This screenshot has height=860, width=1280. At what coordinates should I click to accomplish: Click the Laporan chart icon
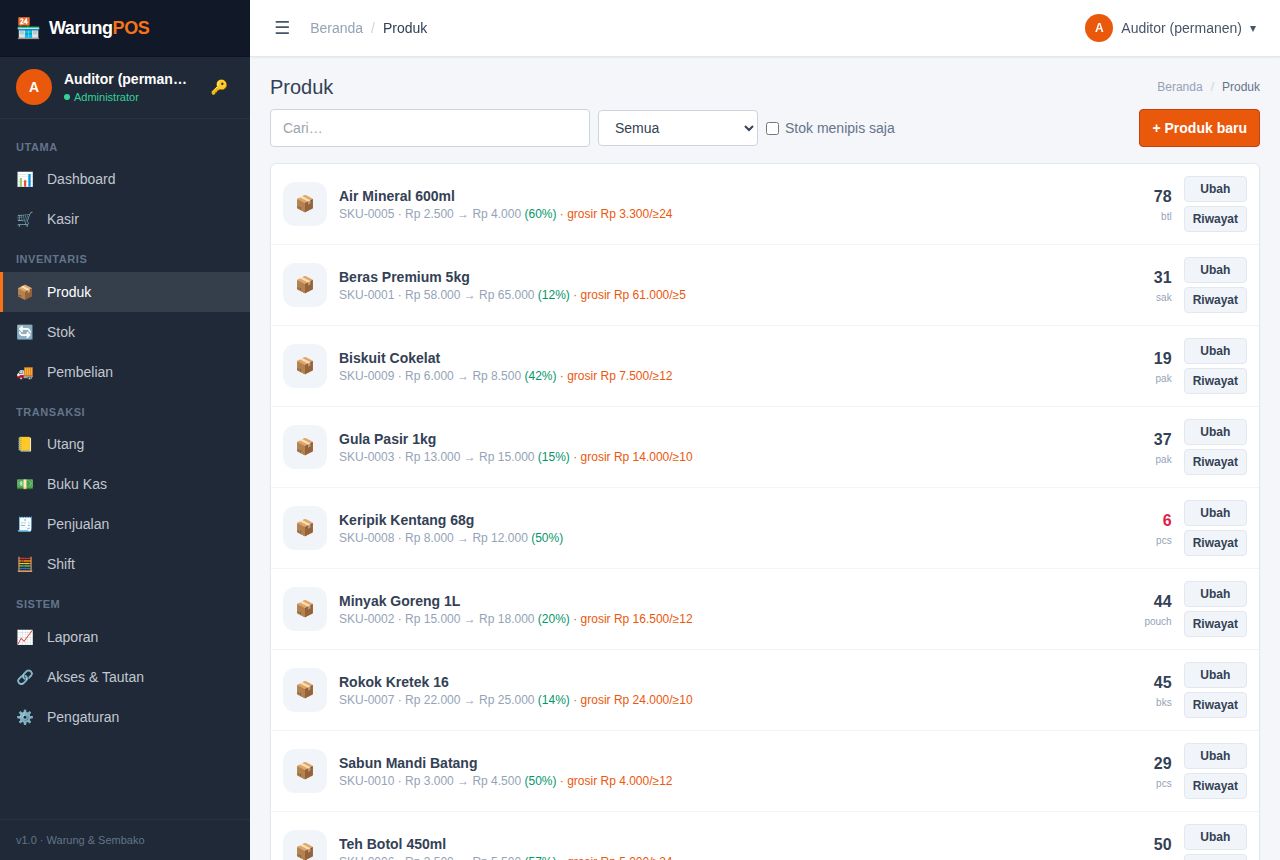coord(25,637)
